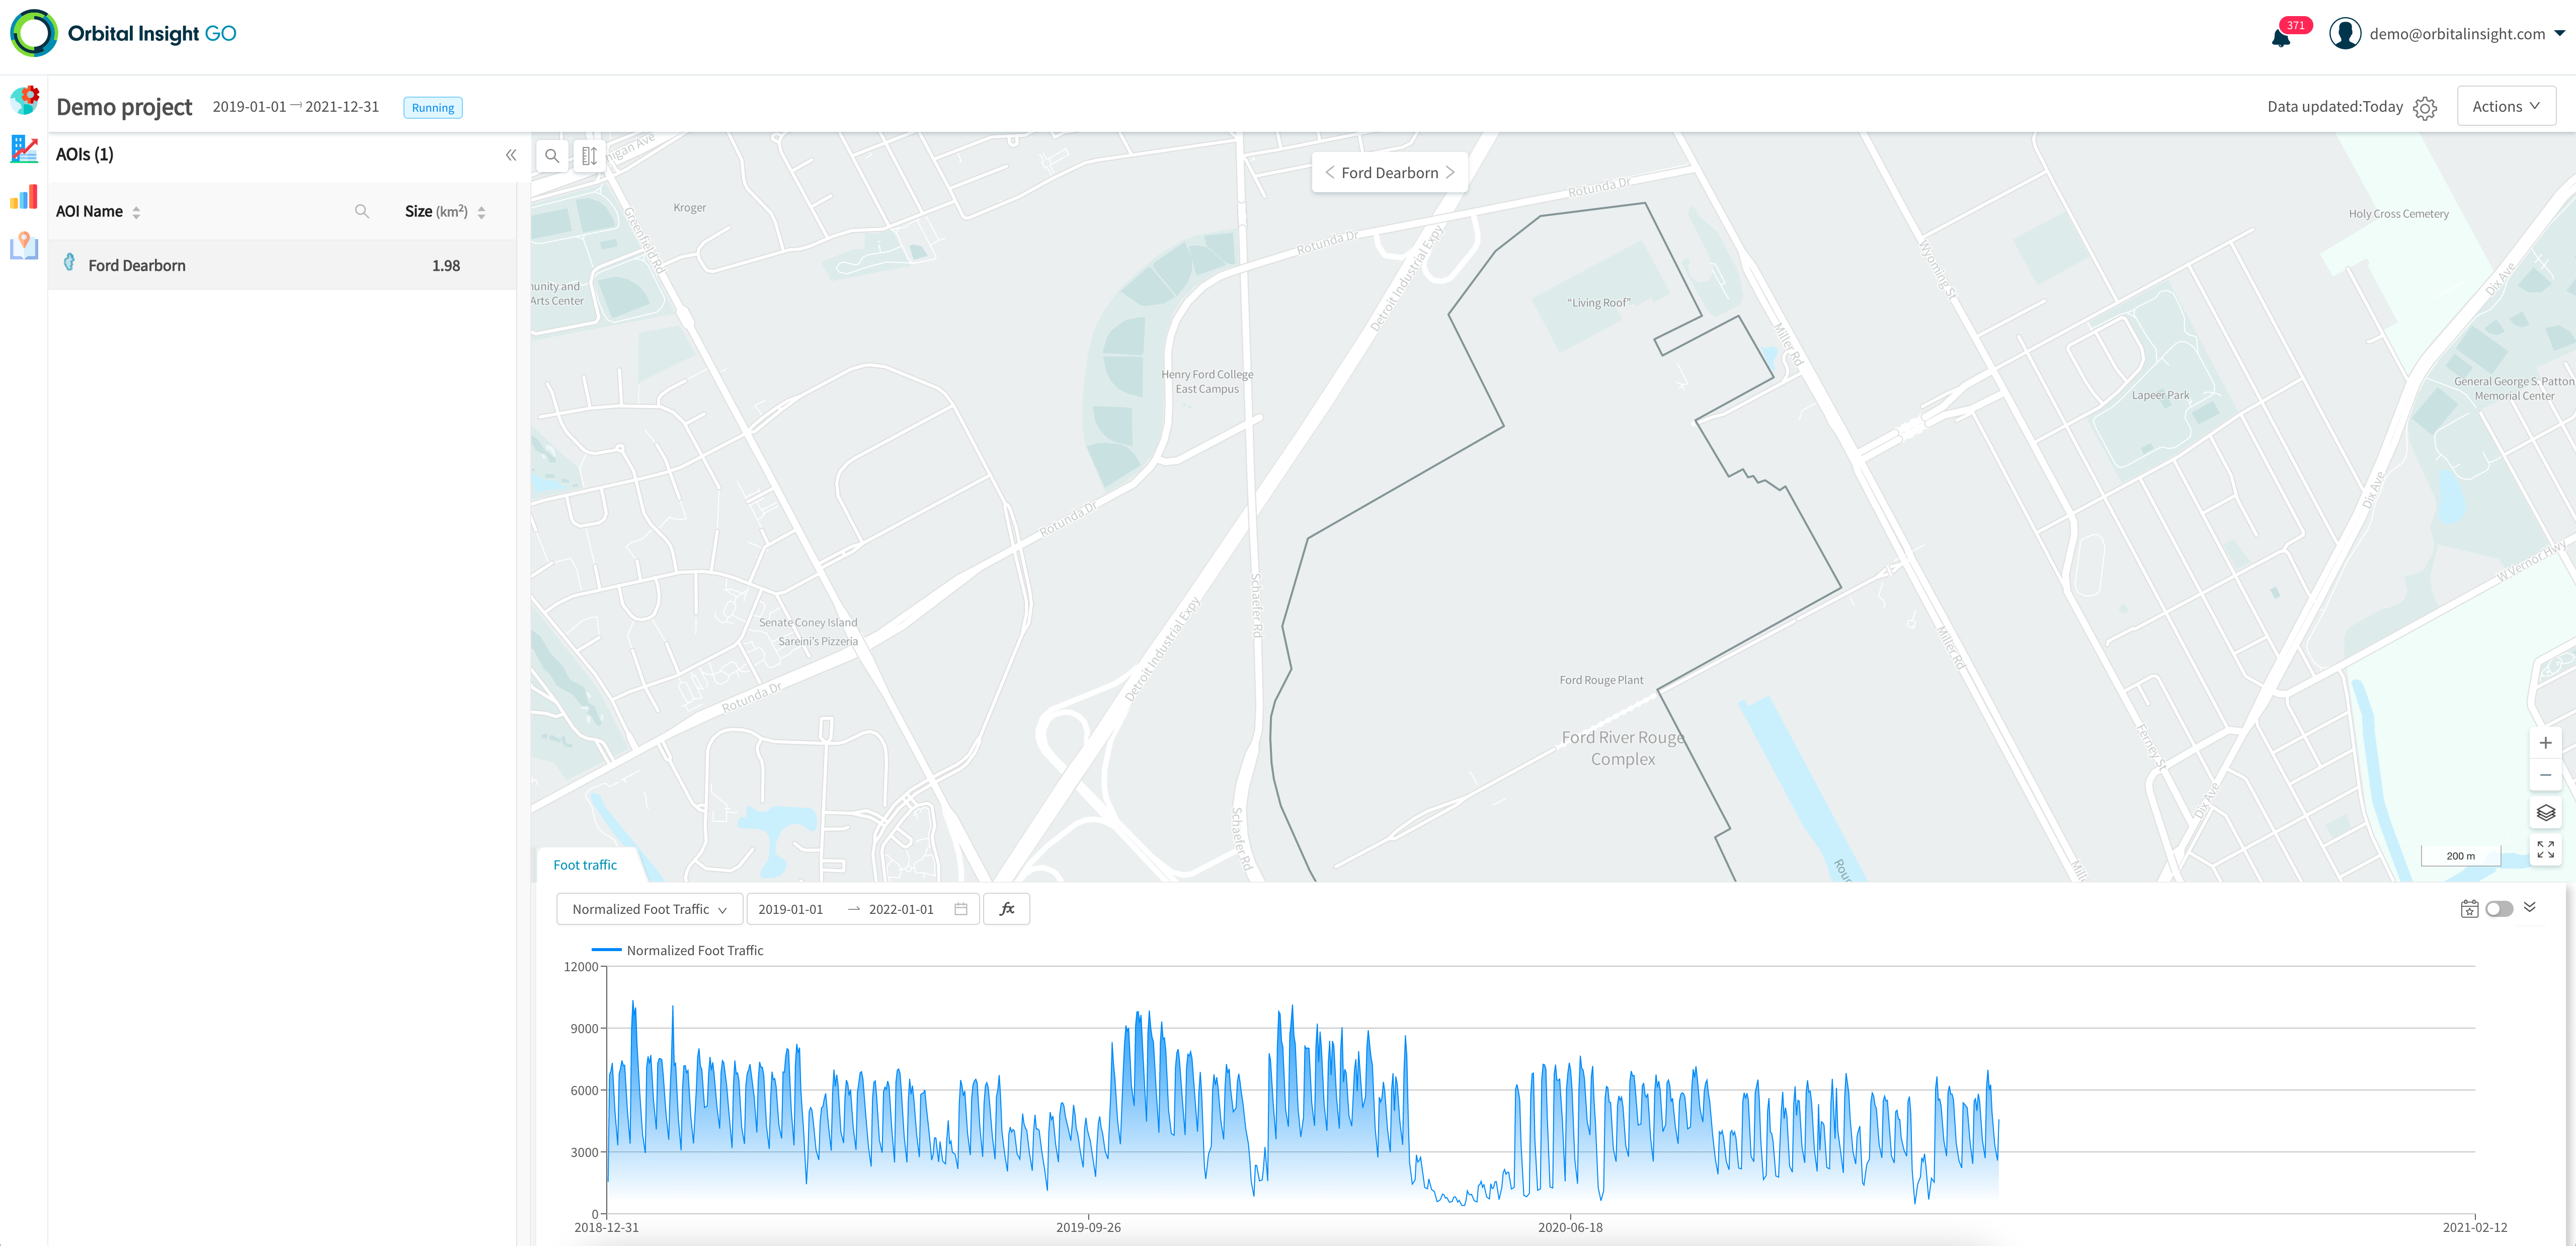The width and height of the screenshot is (2576, 1246).
Task: Expand the Actions dropdown
Action: (x=2505, y=106)
